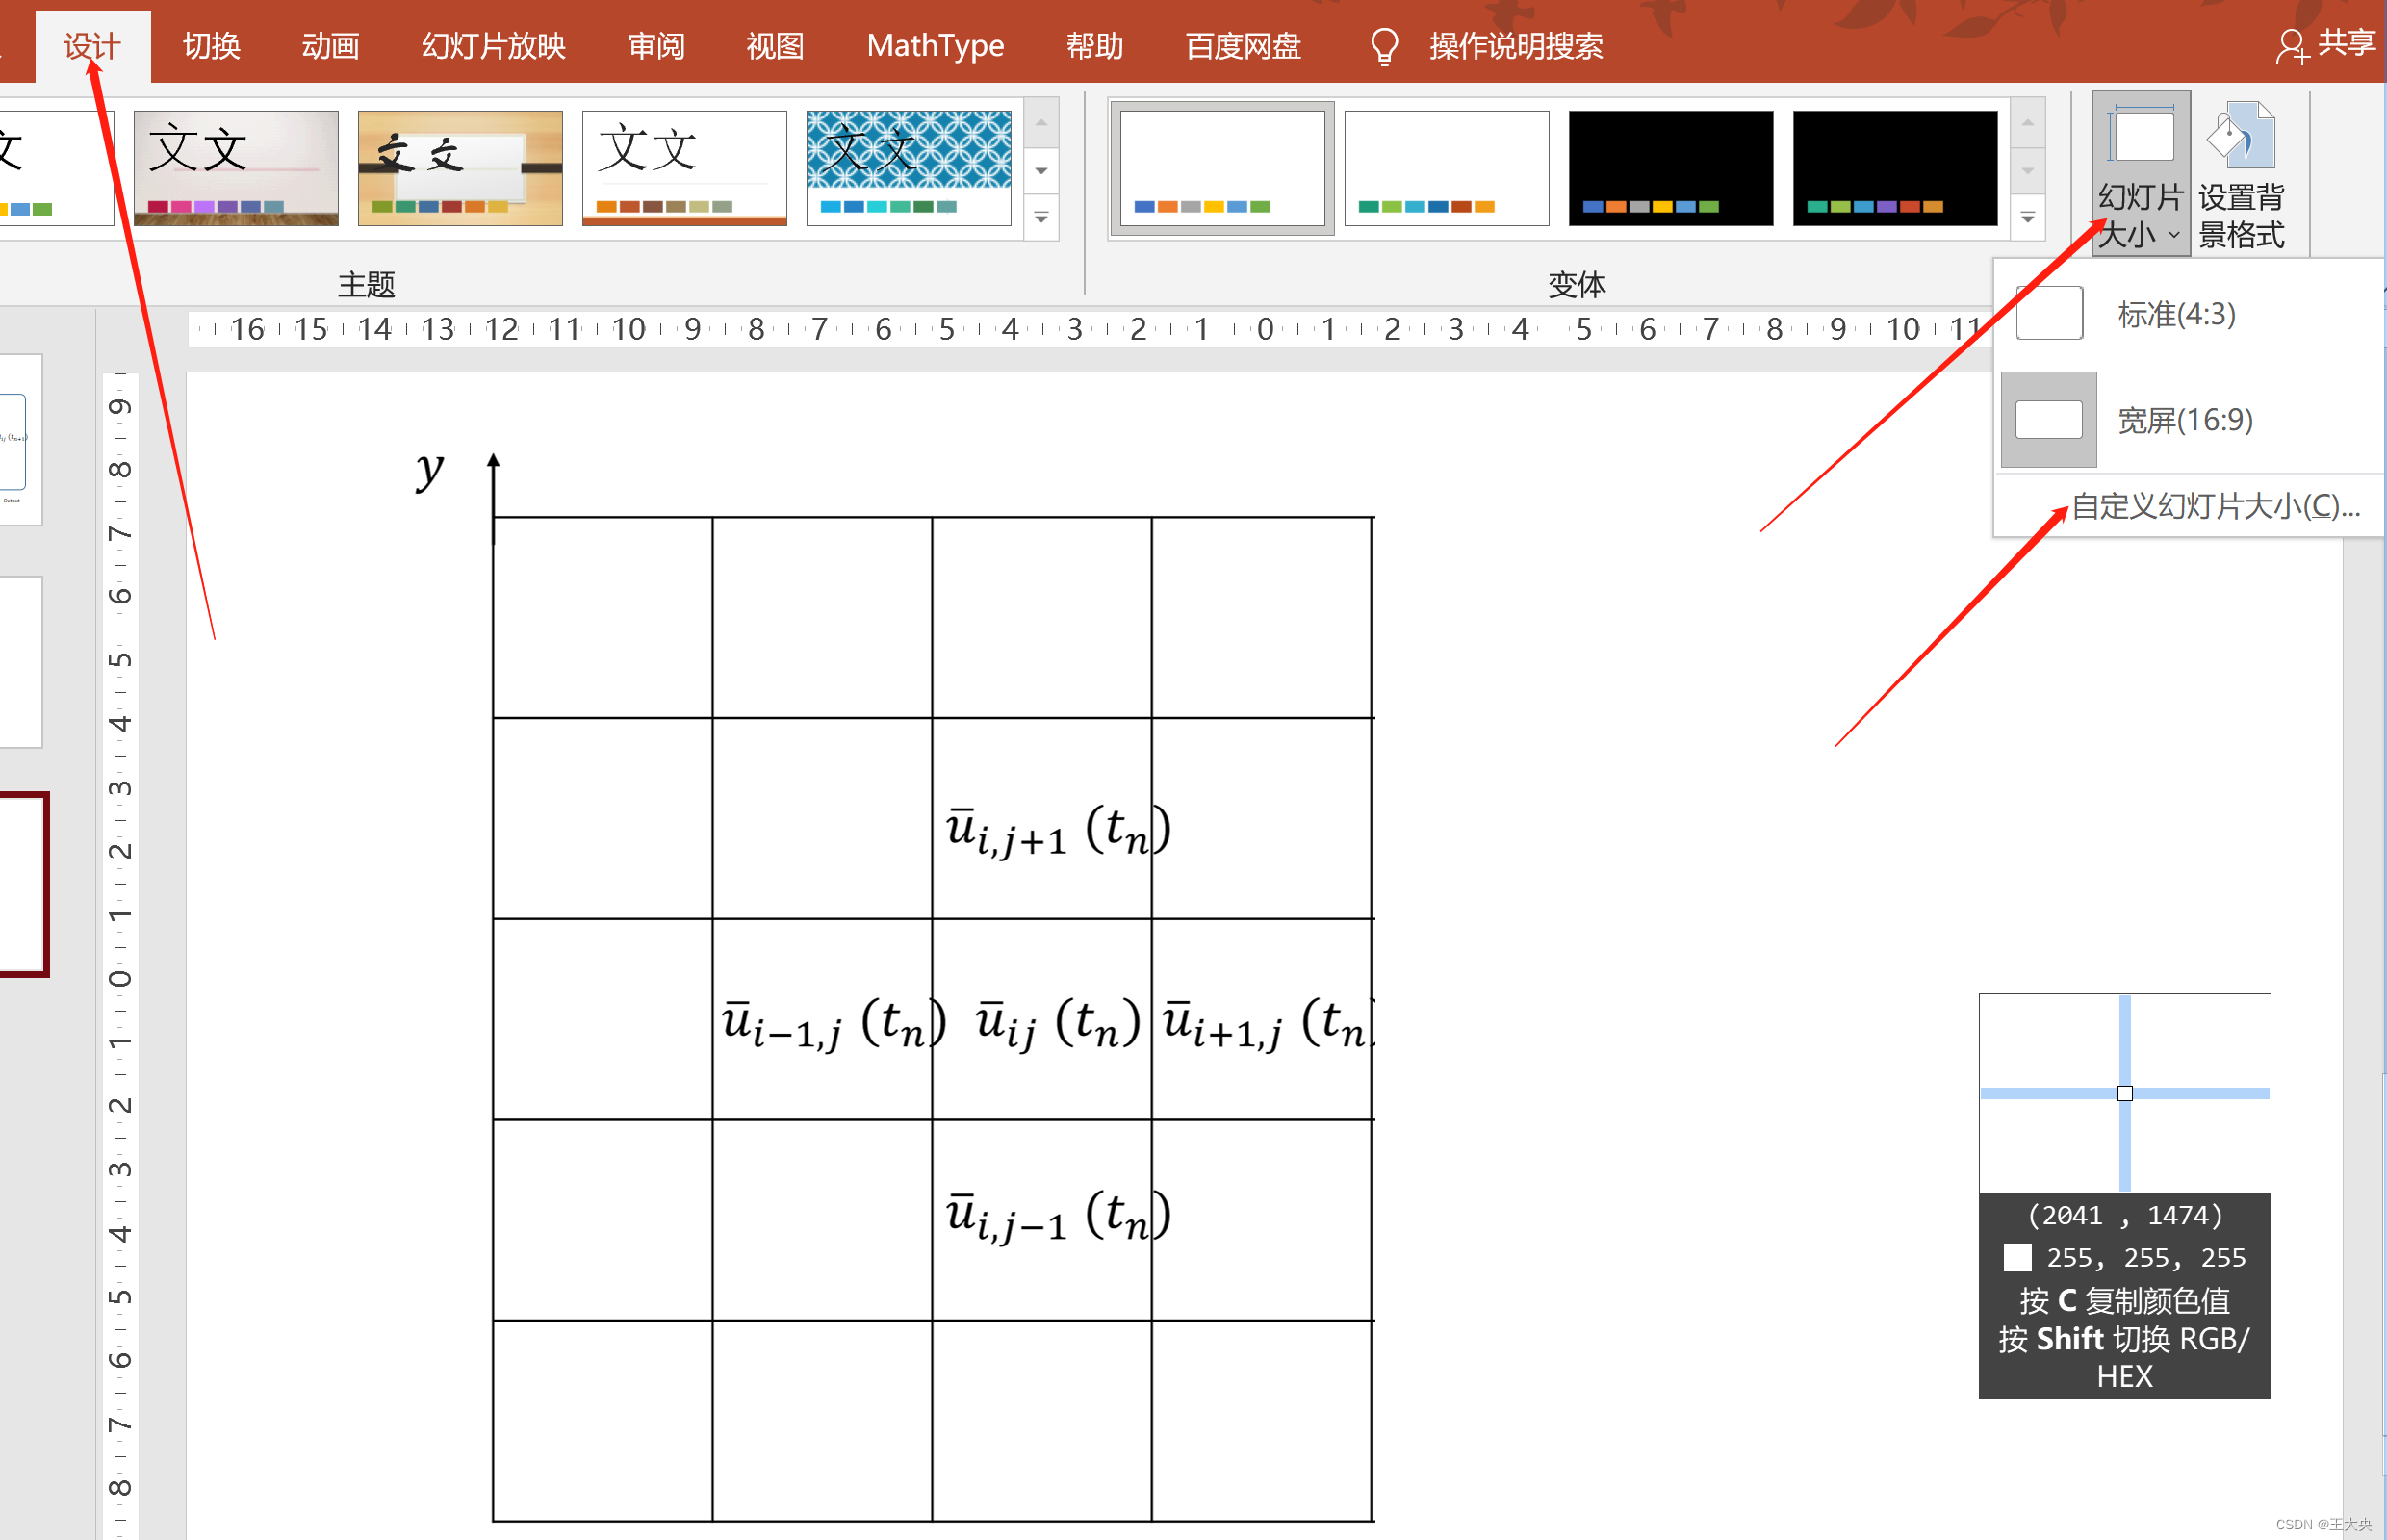The height and width of the screenshot is (1540, 2387).
Task: Expand the variants gallery more arrow
Action: coord(2027,217)
